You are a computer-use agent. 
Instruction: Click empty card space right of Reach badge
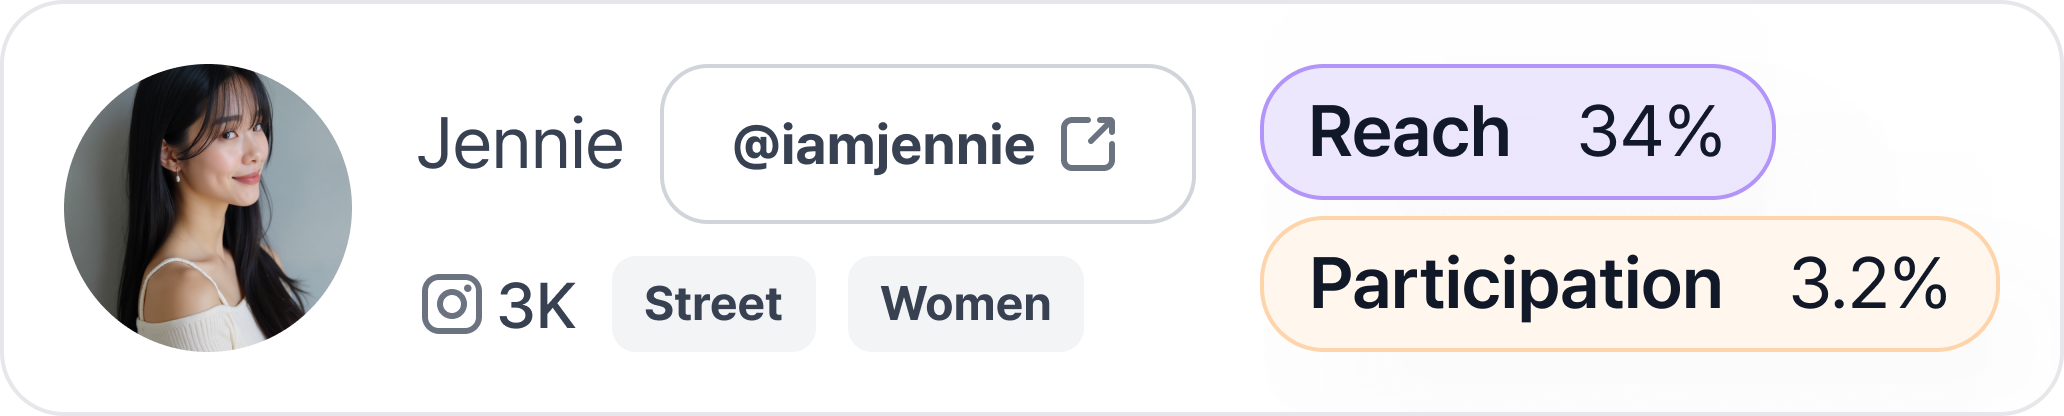[x=1900, y=130]
